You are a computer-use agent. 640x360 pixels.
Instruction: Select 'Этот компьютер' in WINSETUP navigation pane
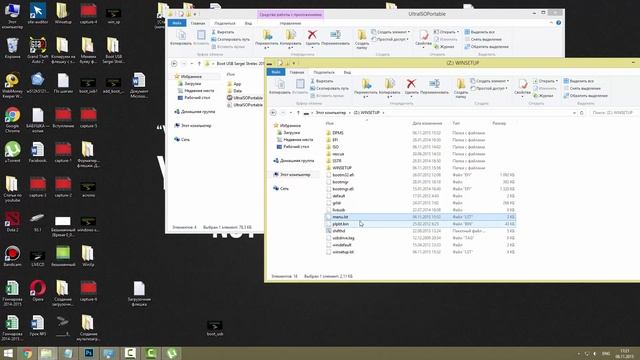click(x=292, y=175)
